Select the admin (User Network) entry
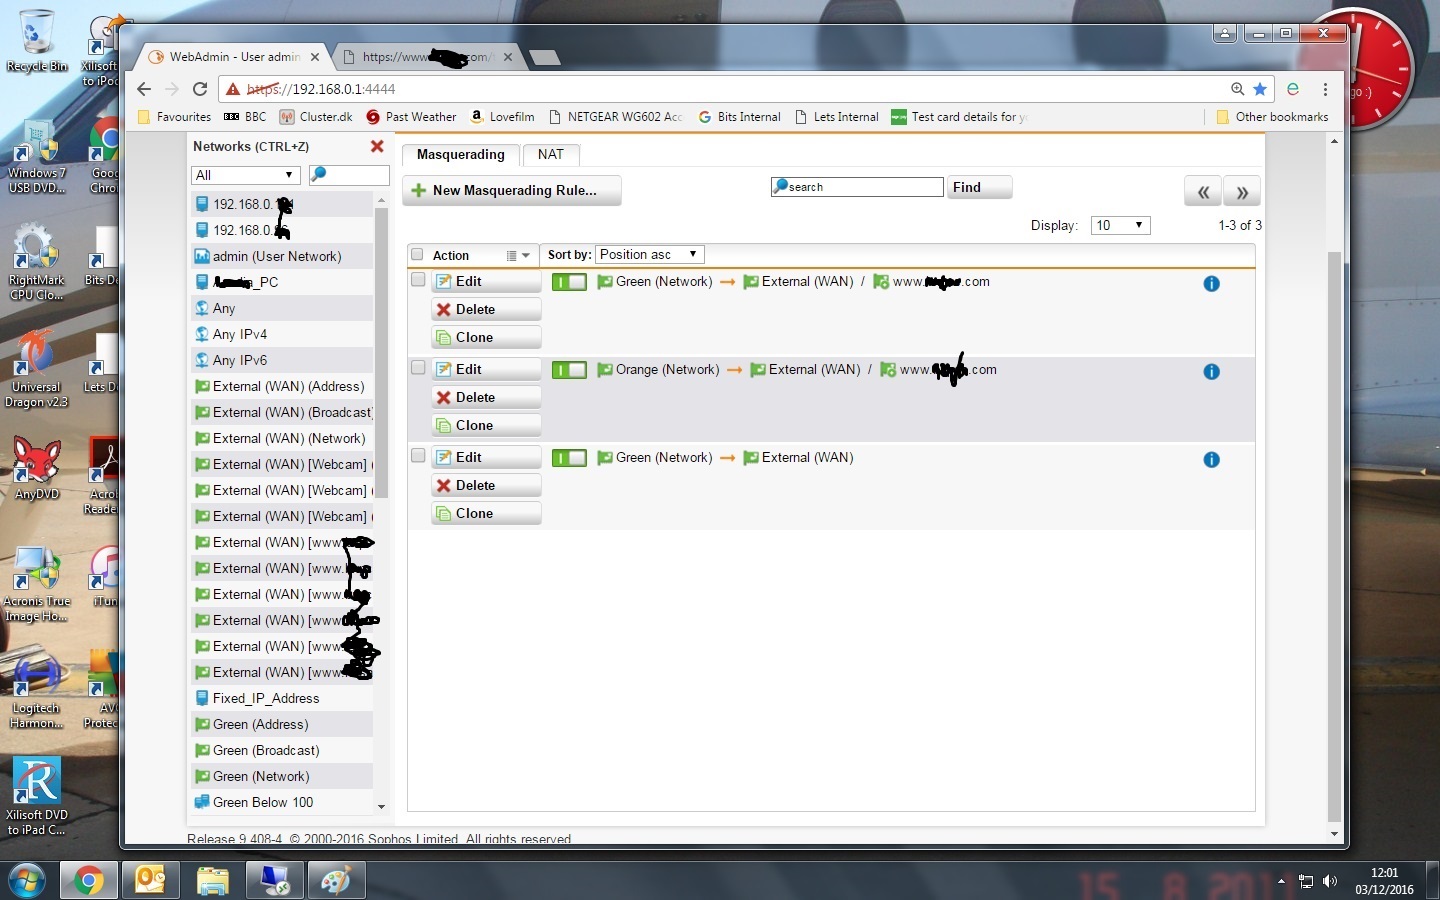This screenshot has height=900, width=1440. click(282, 256)
